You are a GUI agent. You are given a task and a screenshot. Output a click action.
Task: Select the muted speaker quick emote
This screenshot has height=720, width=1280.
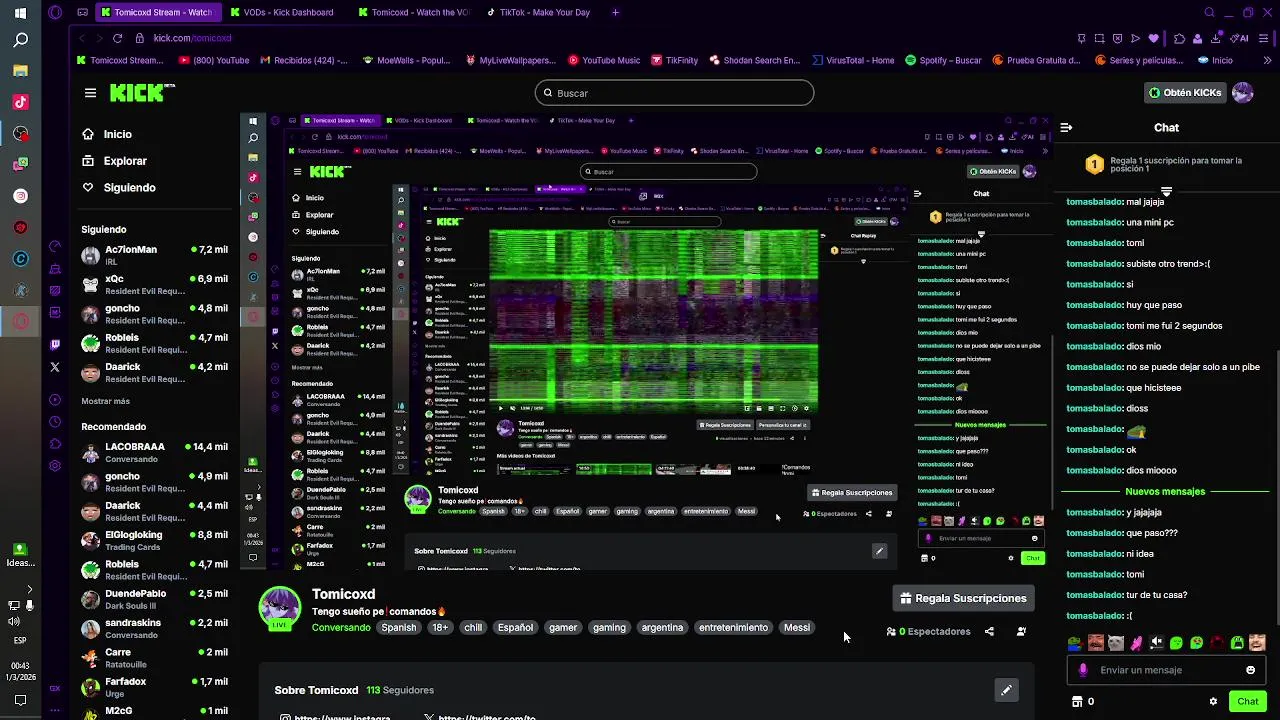[x=1156, y=643]
